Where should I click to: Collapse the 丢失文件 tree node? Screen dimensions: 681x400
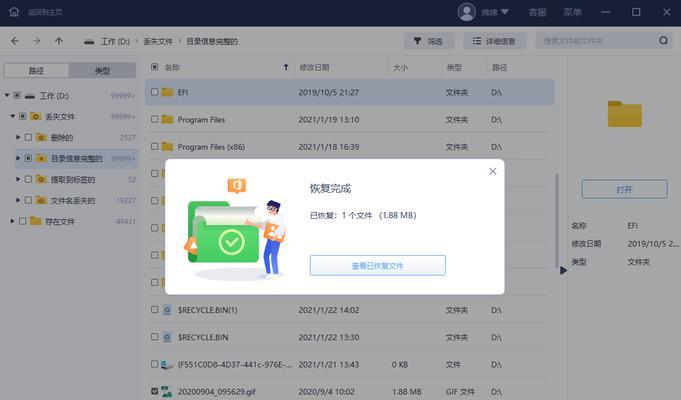coord(13,116)
